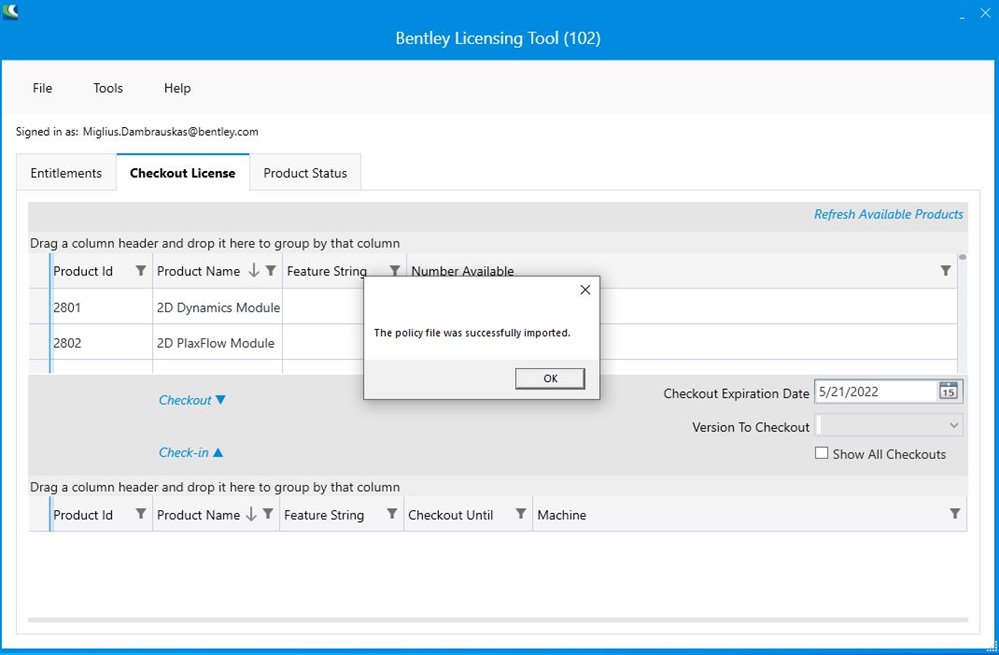Click the Check-in up-arrow link
This screenshot has width=999, height=655.
pyautogui.click(x=190, y=452)
